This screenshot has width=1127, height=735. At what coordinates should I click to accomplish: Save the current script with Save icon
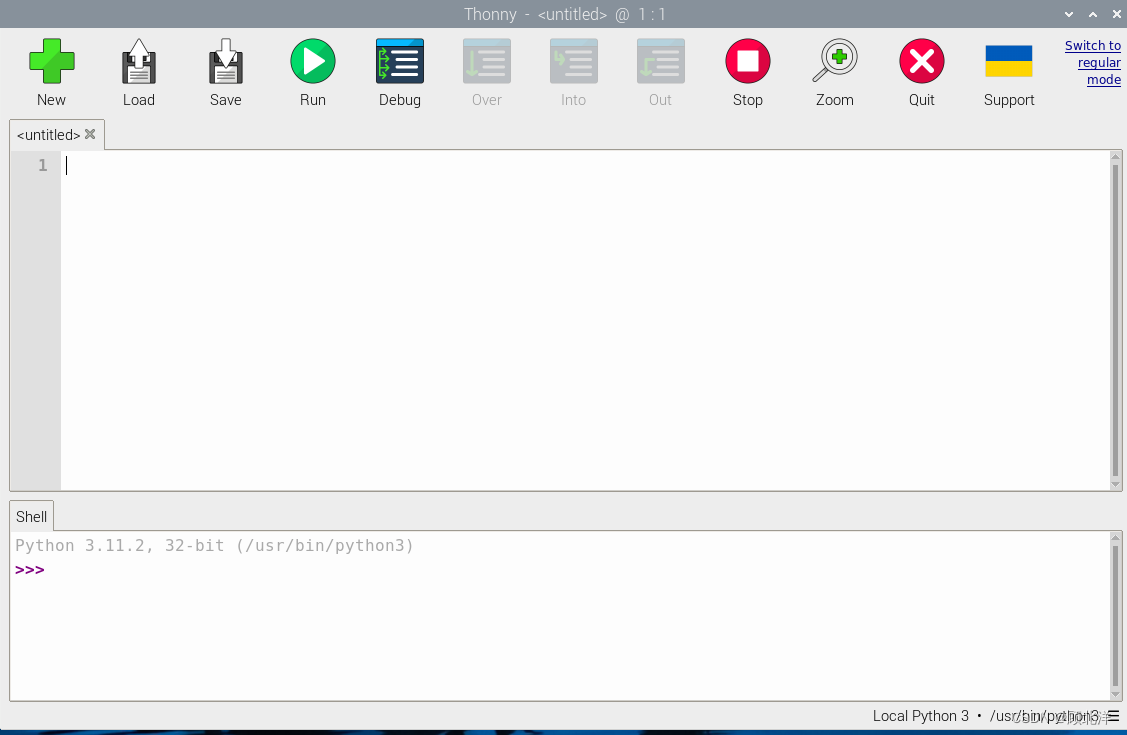[226, 62]
